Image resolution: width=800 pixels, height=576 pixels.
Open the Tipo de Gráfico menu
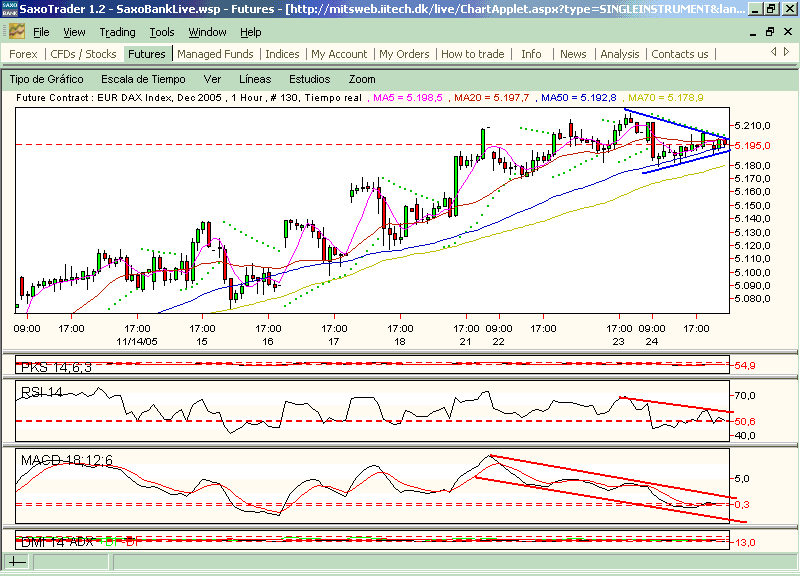pos(46,80)
